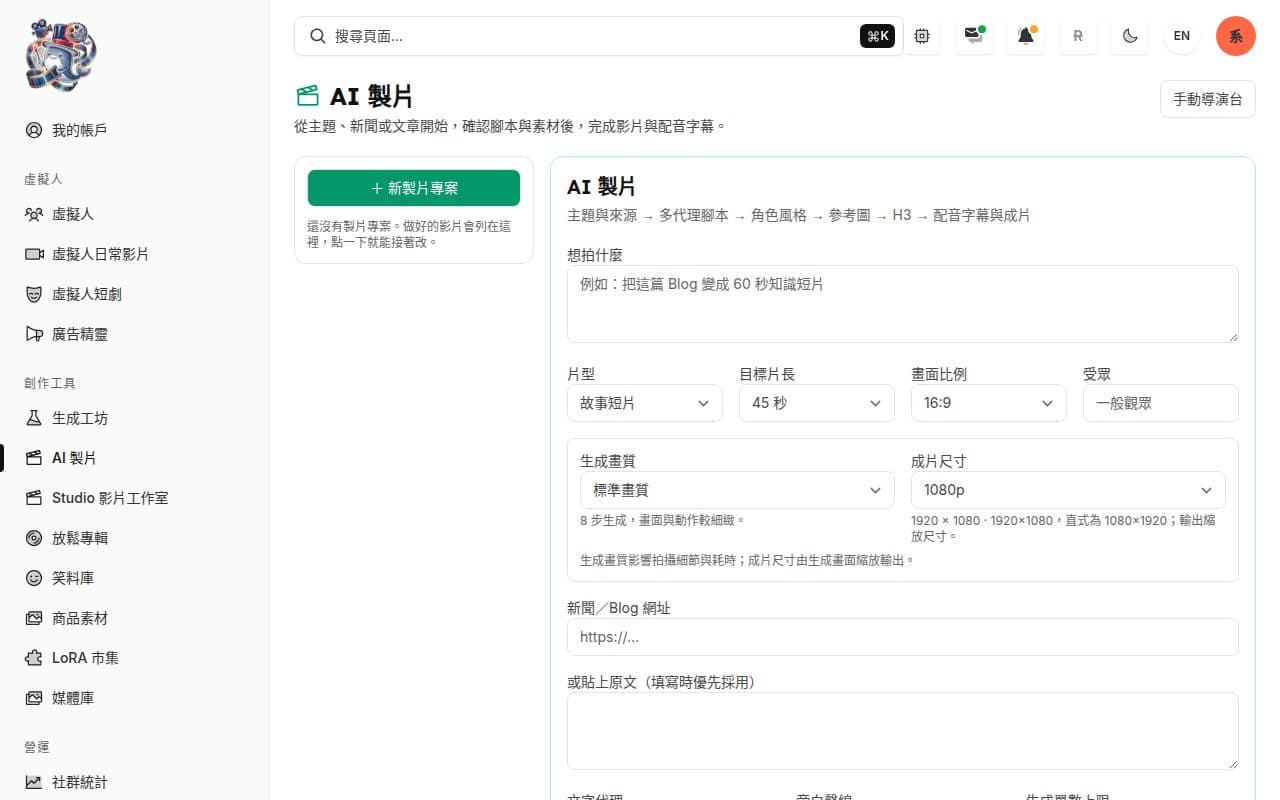Click the Studio 影片工作室 clapperboard icon

(34, 498)
